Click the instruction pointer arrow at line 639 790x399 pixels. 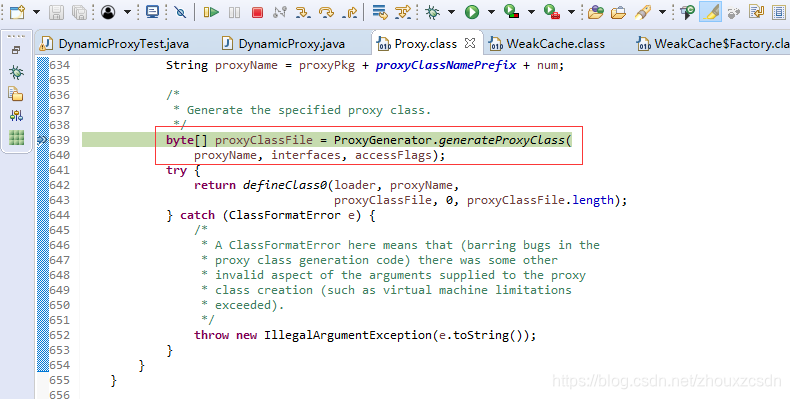[43, 140]
